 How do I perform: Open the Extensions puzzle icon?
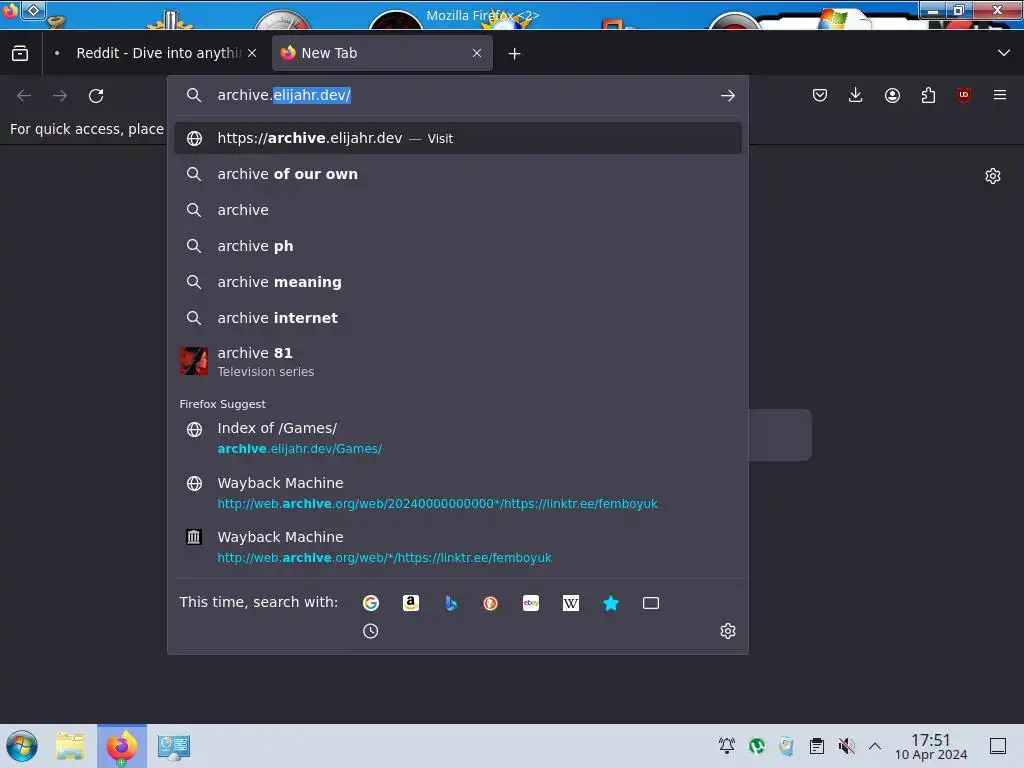[x=928, y=95]
